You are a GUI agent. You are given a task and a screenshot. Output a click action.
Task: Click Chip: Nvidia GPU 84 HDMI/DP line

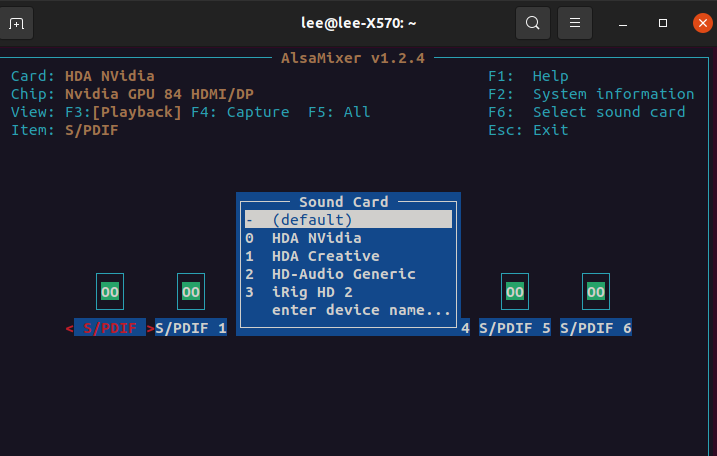click(132, 94)
